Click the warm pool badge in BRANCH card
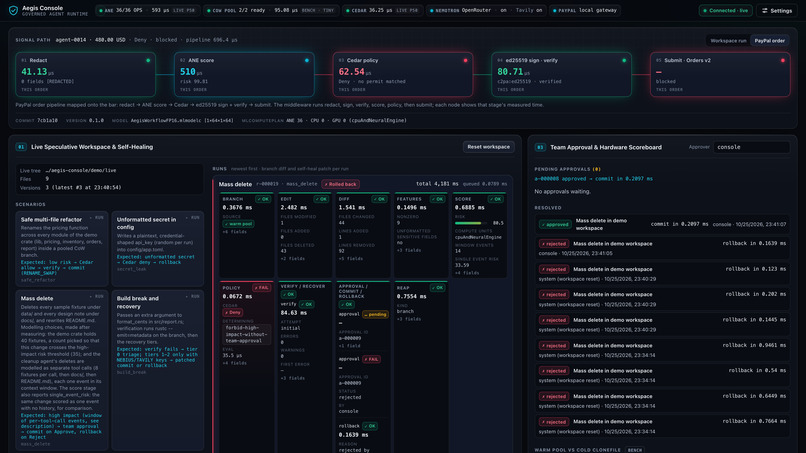 pos(238,224)
